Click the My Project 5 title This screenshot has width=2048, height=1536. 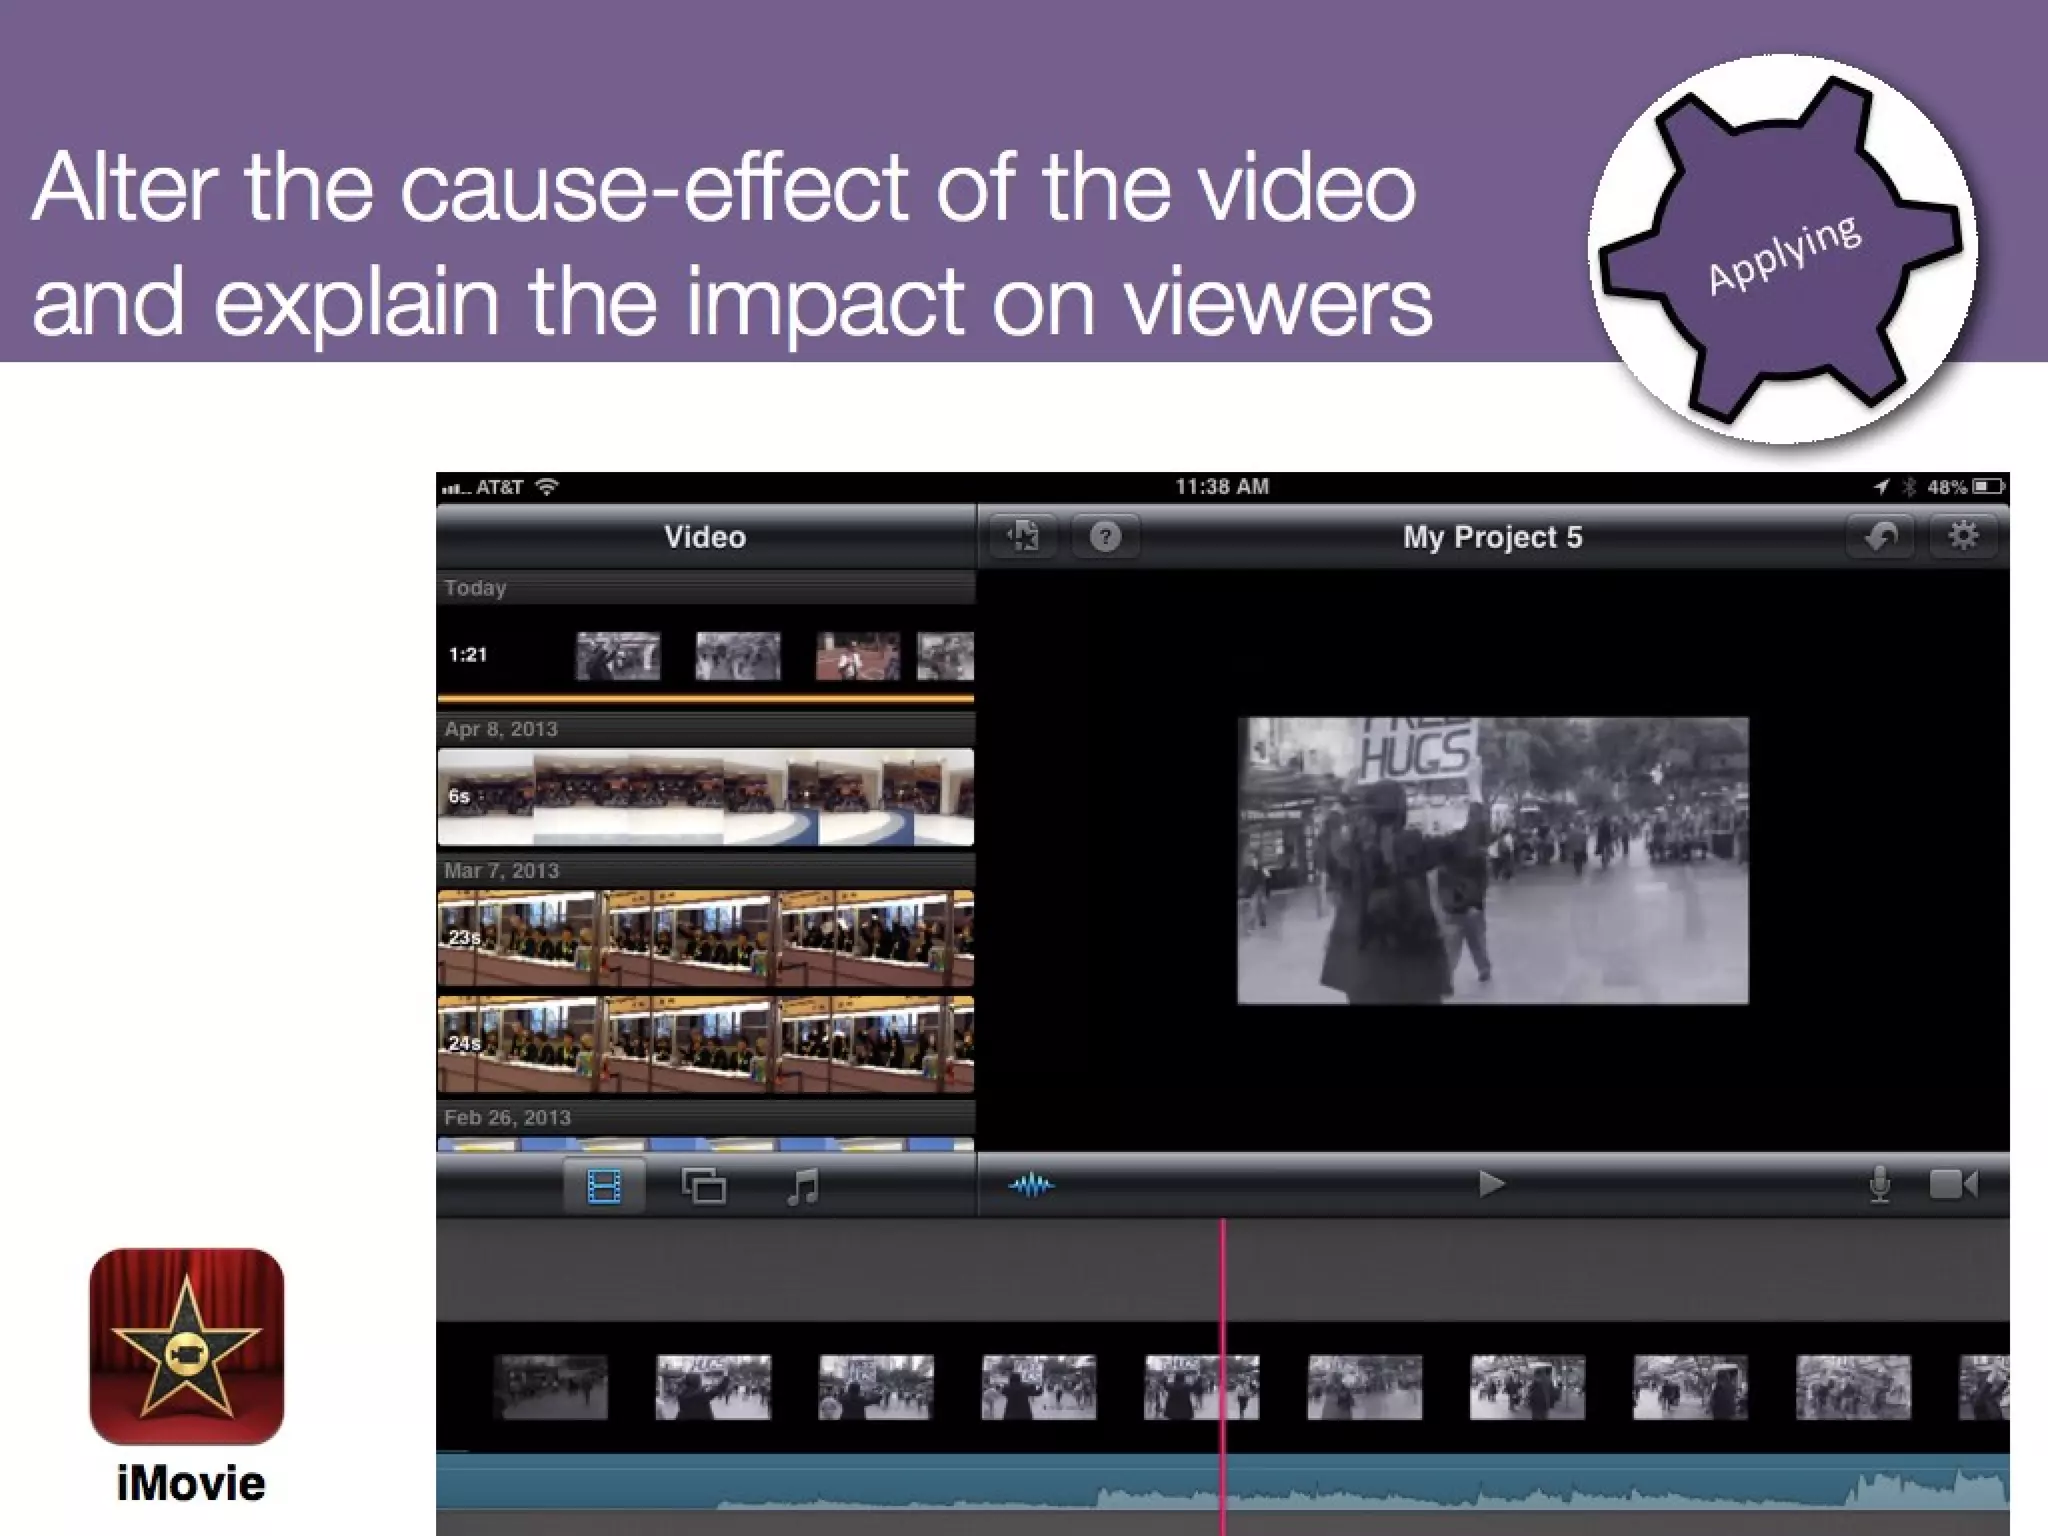[1492, 537]
